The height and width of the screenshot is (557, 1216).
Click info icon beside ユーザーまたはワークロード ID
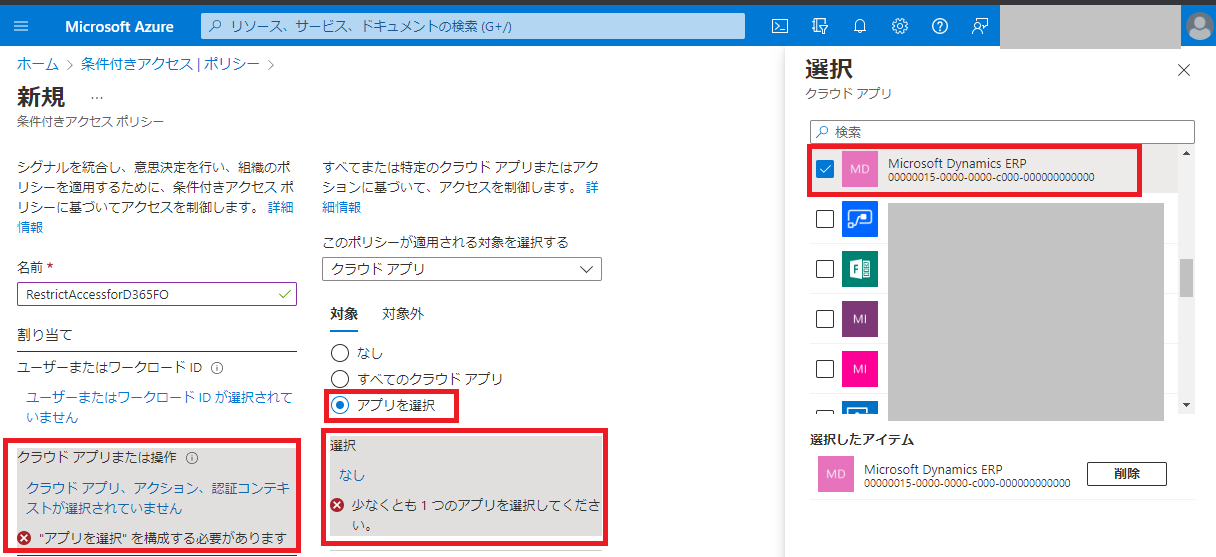pyautogui.click(x=217, y=368)
